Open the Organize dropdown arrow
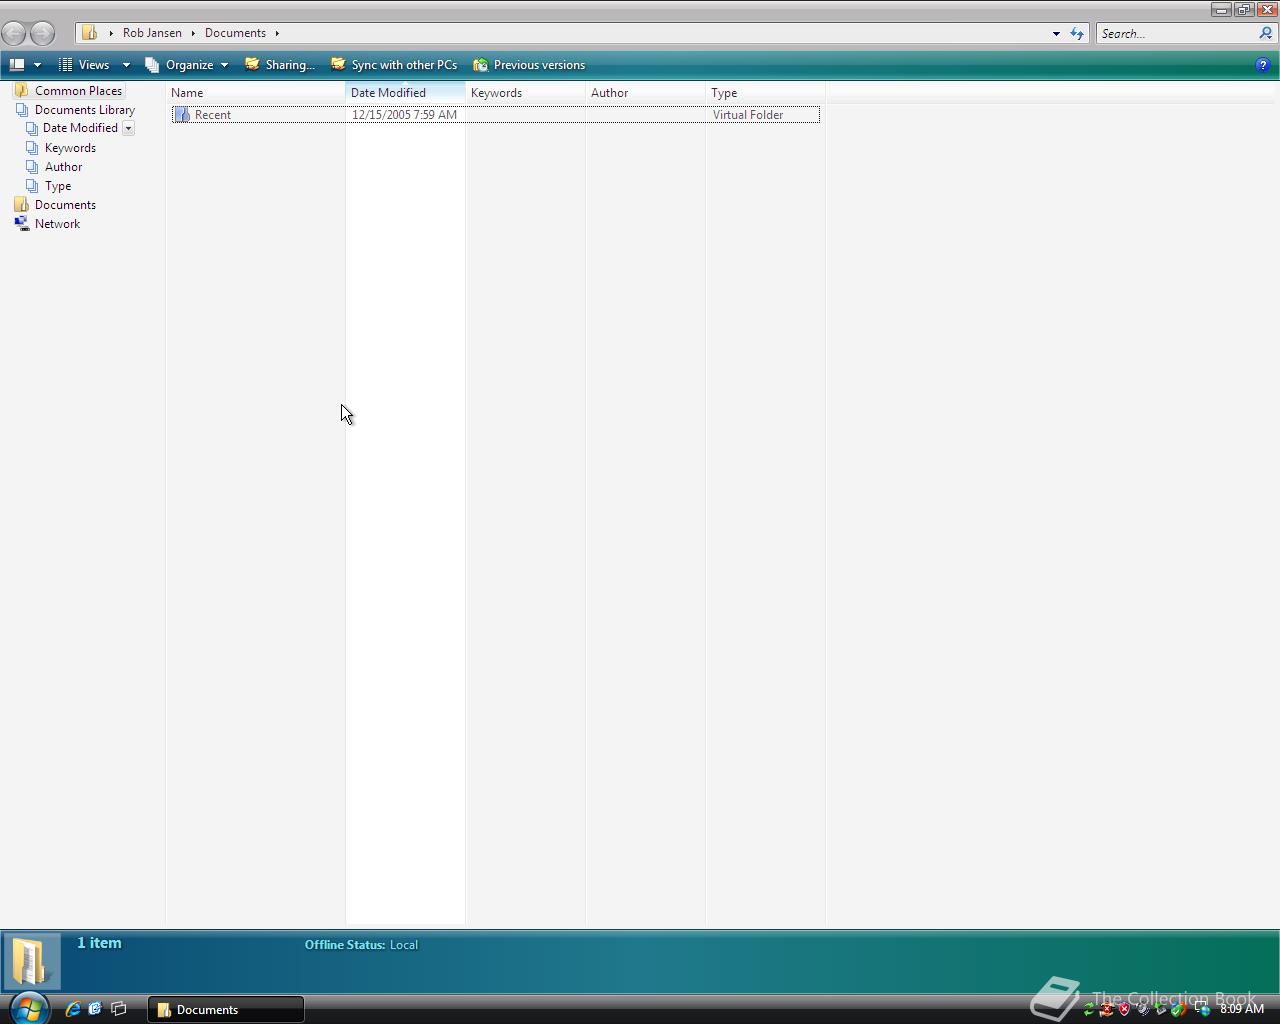The width and height of the screenshot is (1280, 1024). (224, 65)
